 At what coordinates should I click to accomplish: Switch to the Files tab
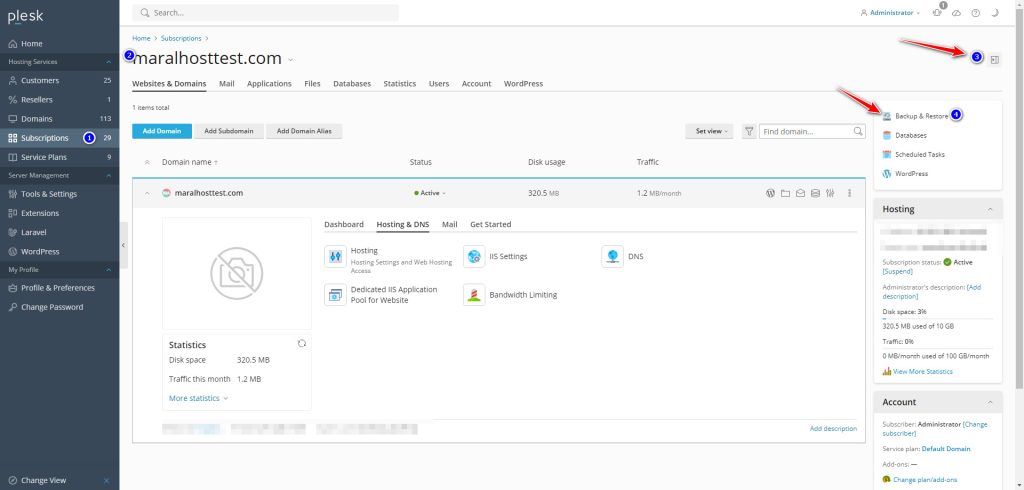(x=312, y=84)
